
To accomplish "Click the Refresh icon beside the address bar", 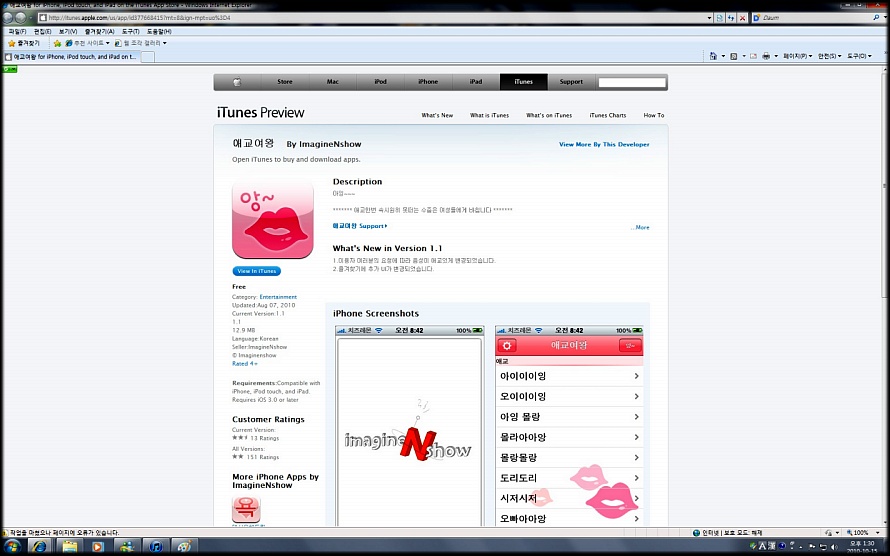I will tap(731, 18).
